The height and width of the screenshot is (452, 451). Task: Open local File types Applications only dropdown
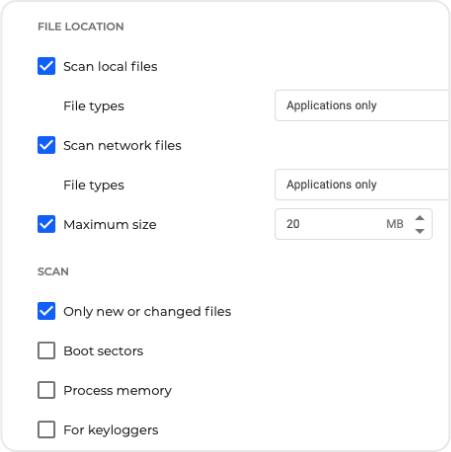362,105
